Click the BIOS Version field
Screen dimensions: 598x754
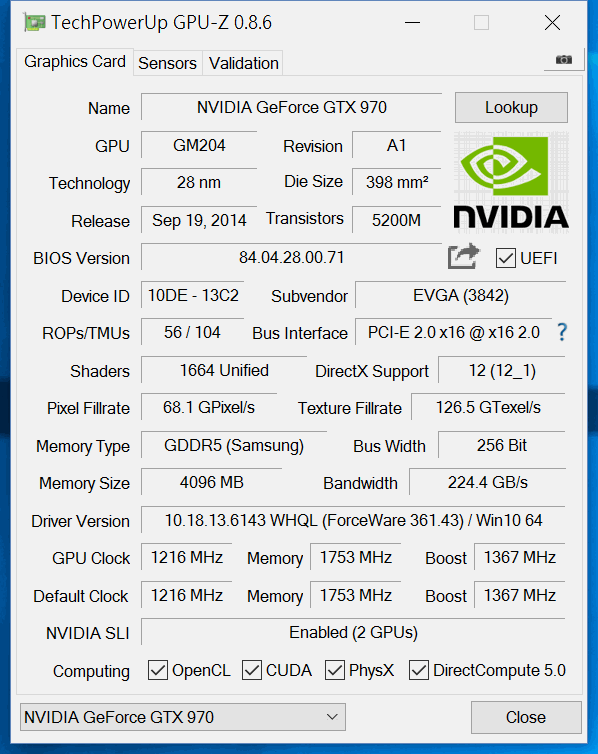(x=291, y=257)
